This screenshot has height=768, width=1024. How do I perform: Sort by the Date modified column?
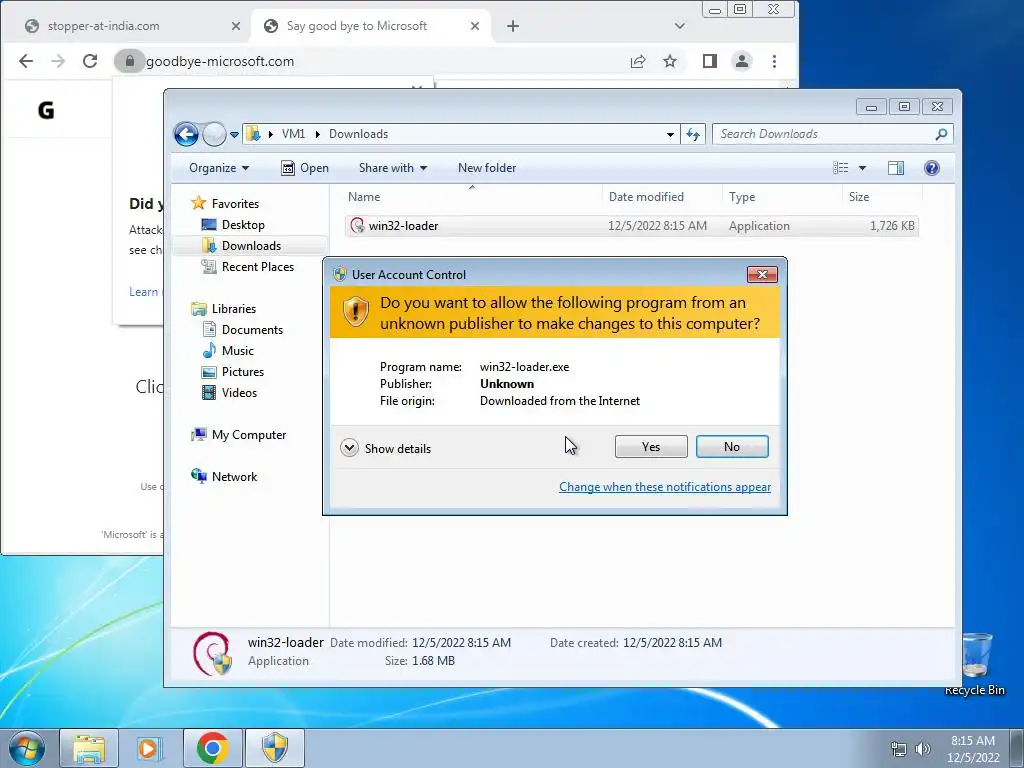(x=662, y=197)
